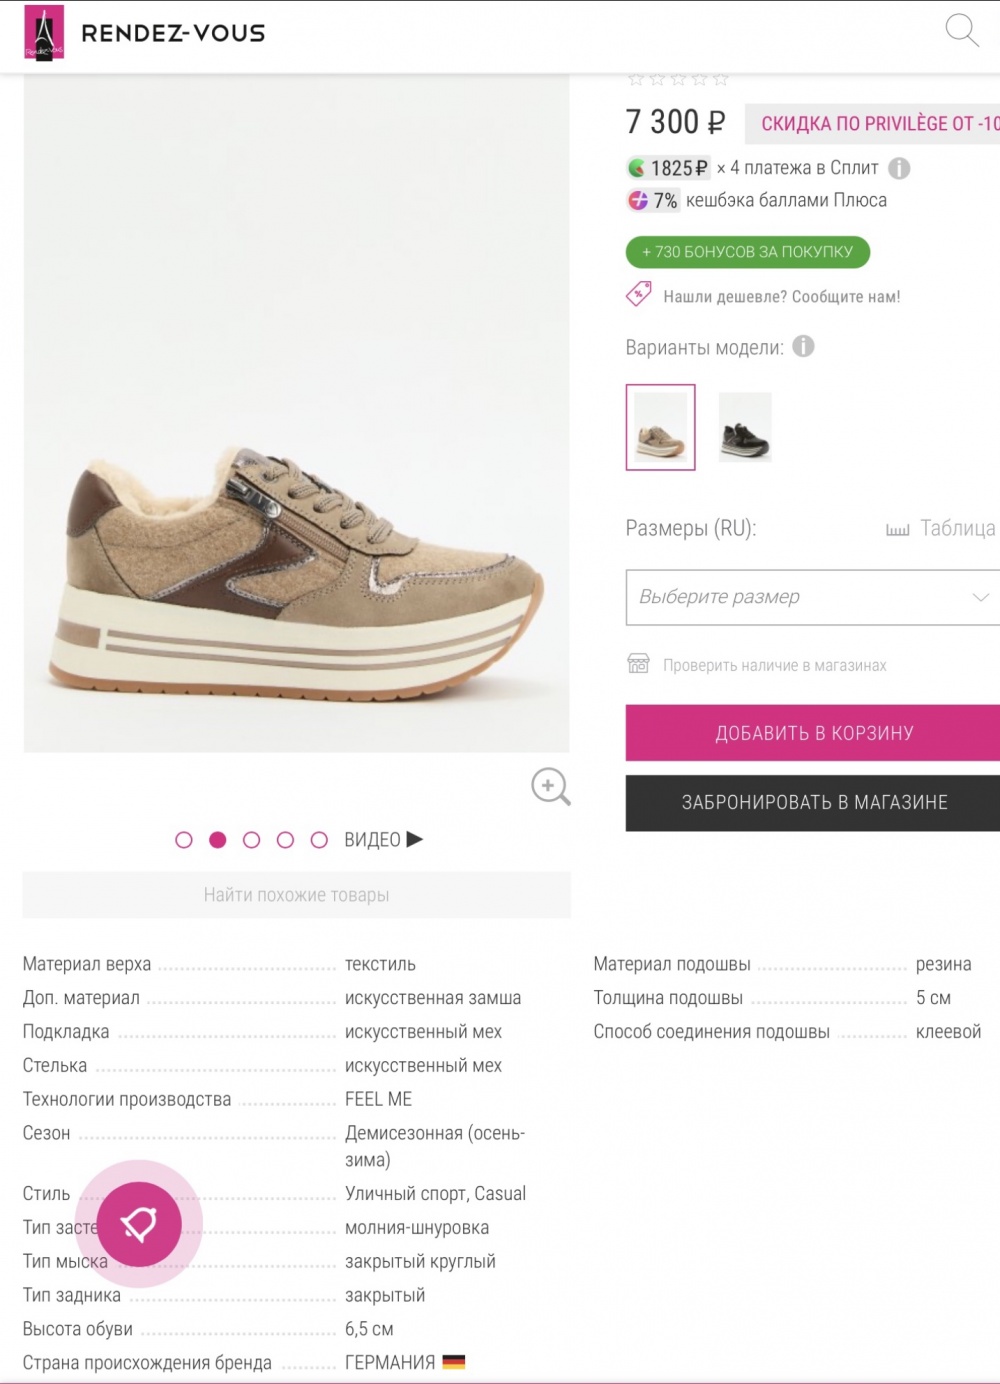Screen dimensions: 1000x1384
Task: Open the 'Выберите размер' size dropdown
Action: click(x=812, y=597)
